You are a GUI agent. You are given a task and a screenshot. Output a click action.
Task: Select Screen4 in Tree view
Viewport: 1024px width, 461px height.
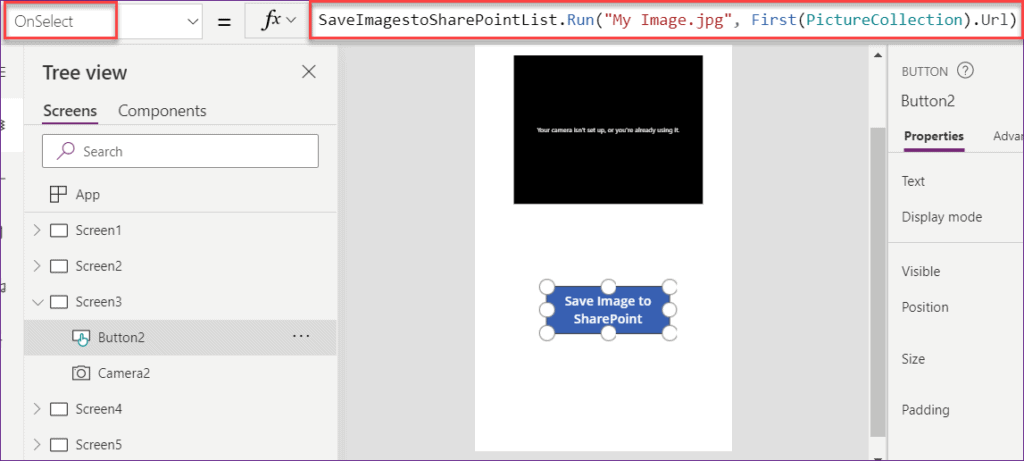coord(98,409)
